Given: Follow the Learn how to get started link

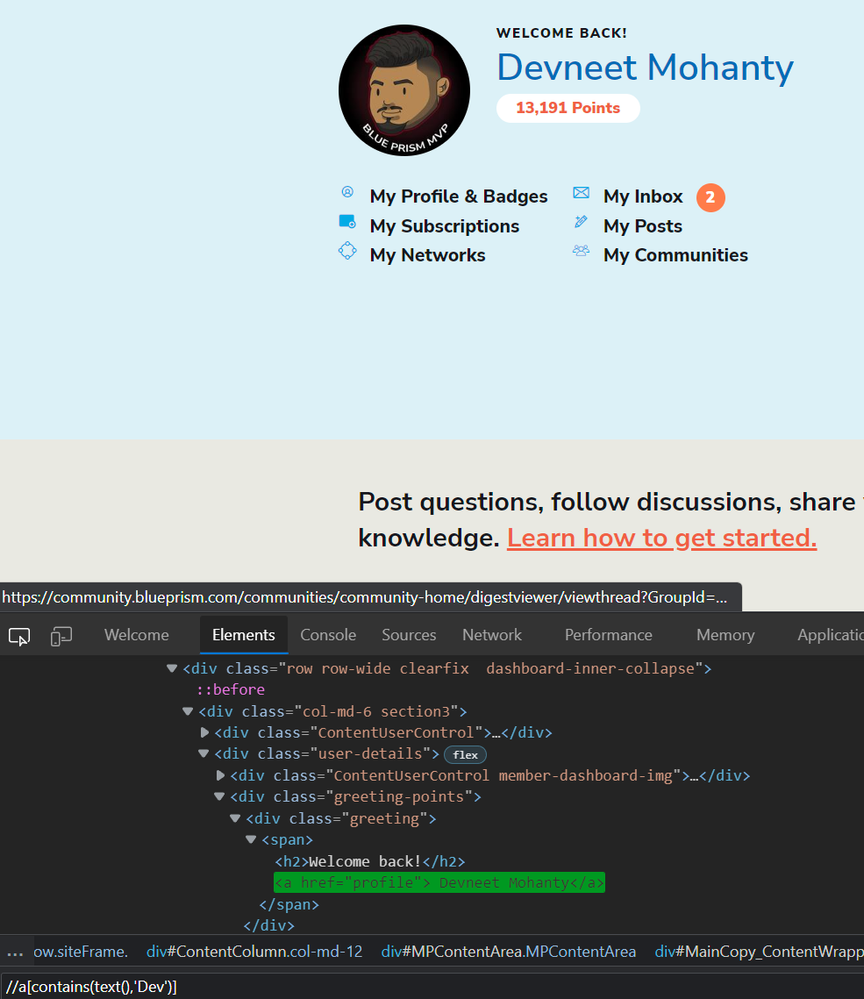Looking at the screenshot, I should coord(662,538).
